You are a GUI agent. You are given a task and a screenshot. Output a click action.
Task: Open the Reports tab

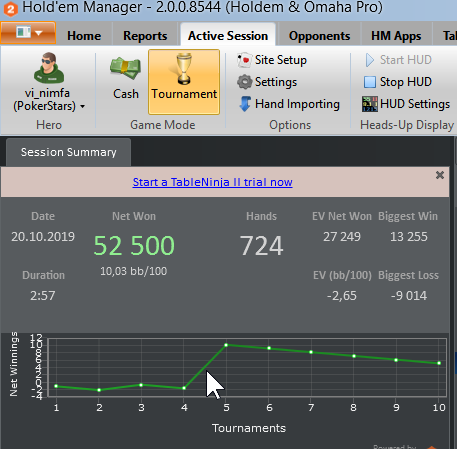[145, 36]
